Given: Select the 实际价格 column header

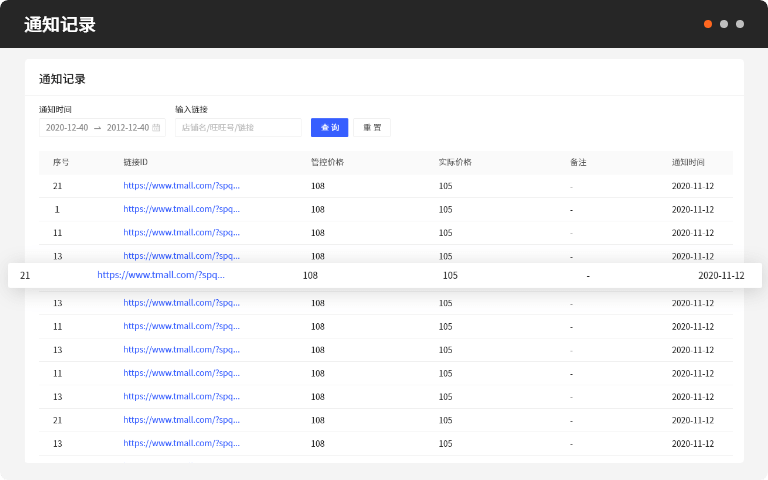Looking at the screenshot, I should point(455,162).
